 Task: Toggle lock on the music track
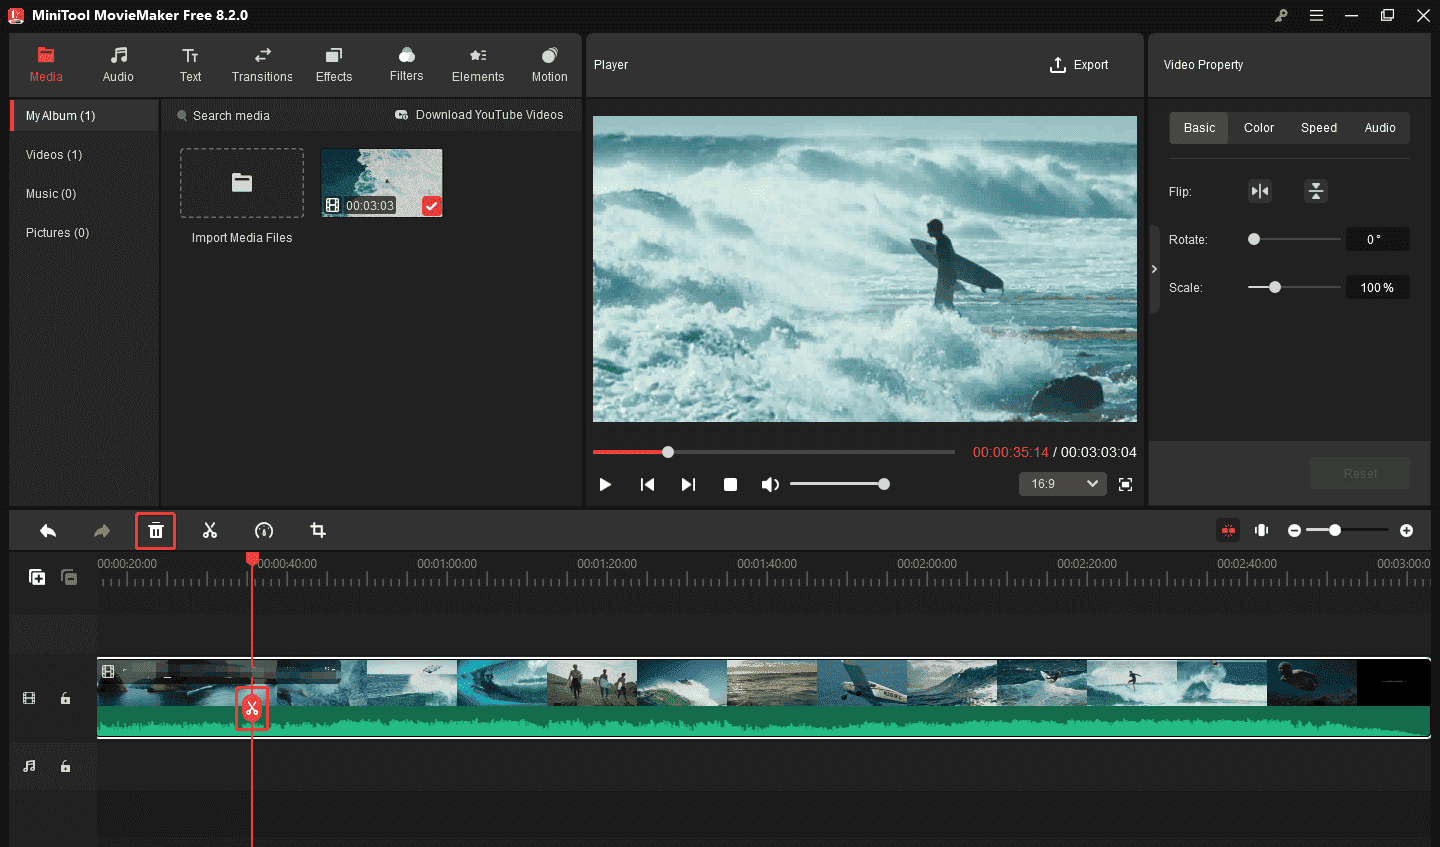point(65,766)
